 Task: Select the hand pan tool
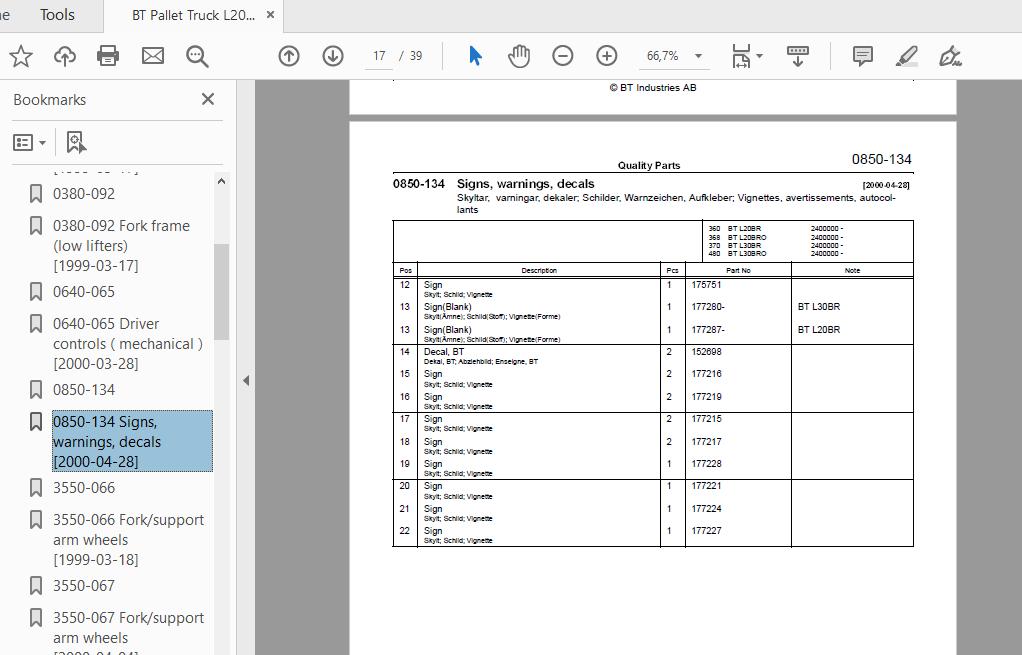(519, 56)
